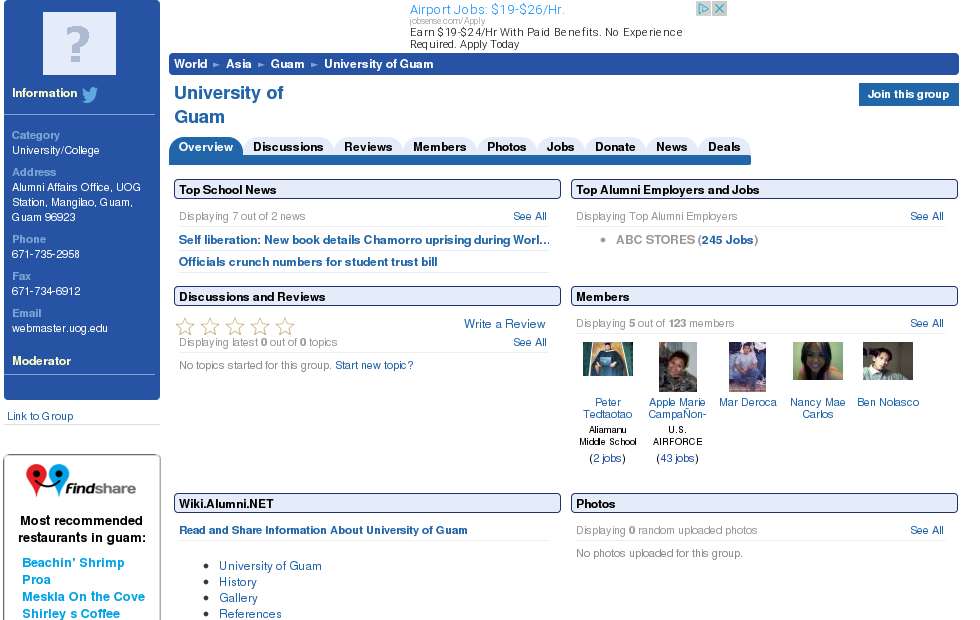Switch to the Overview tab

206,147
